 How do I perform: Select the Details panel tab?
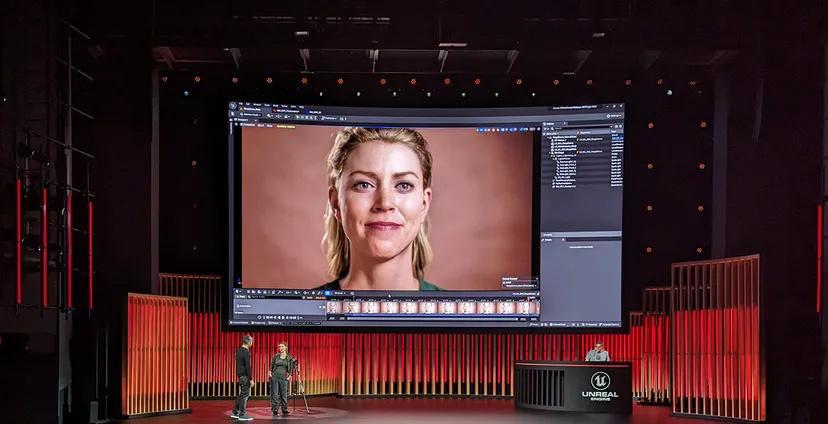click(x=548, y=240)
